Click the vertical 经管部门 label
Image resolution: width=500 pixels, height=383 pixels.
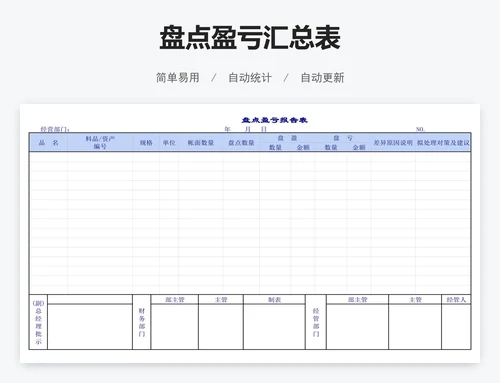[316, 322]
